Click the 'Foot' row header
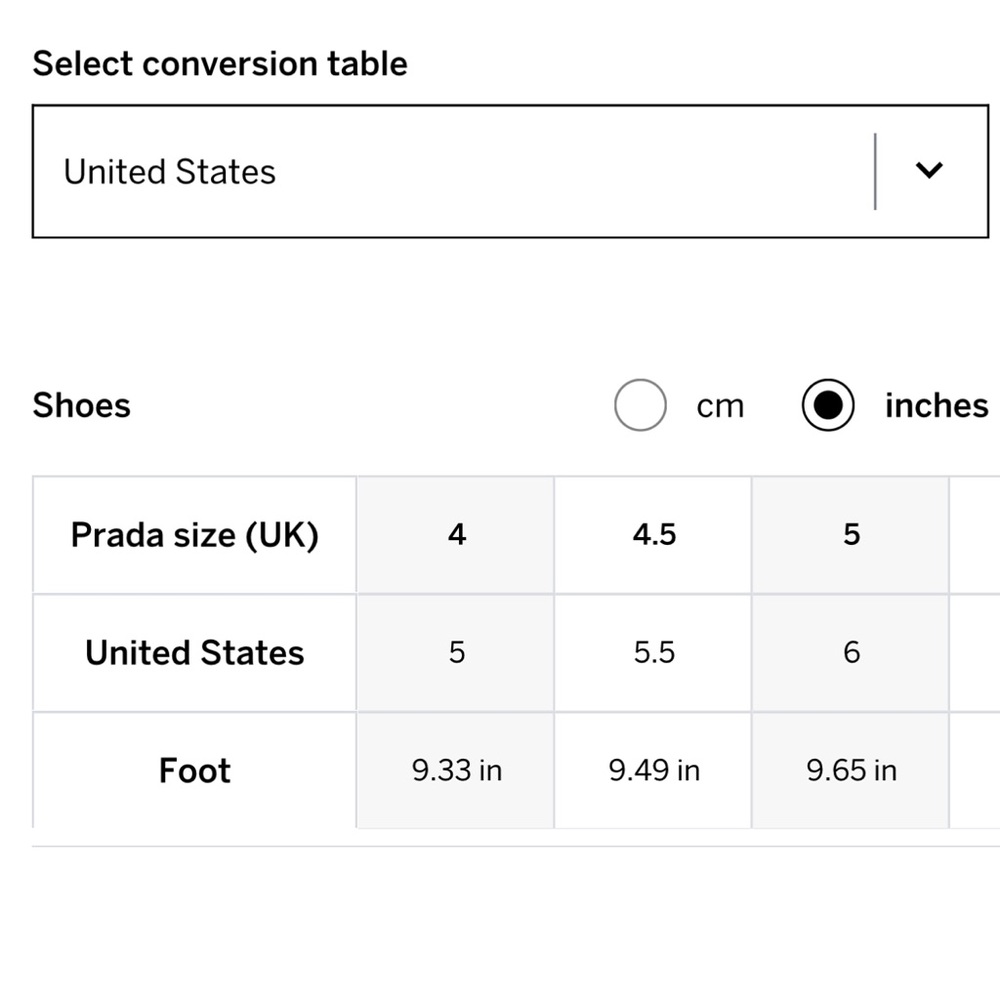This screenshot has width=1000, height=1000. point(195,770)
